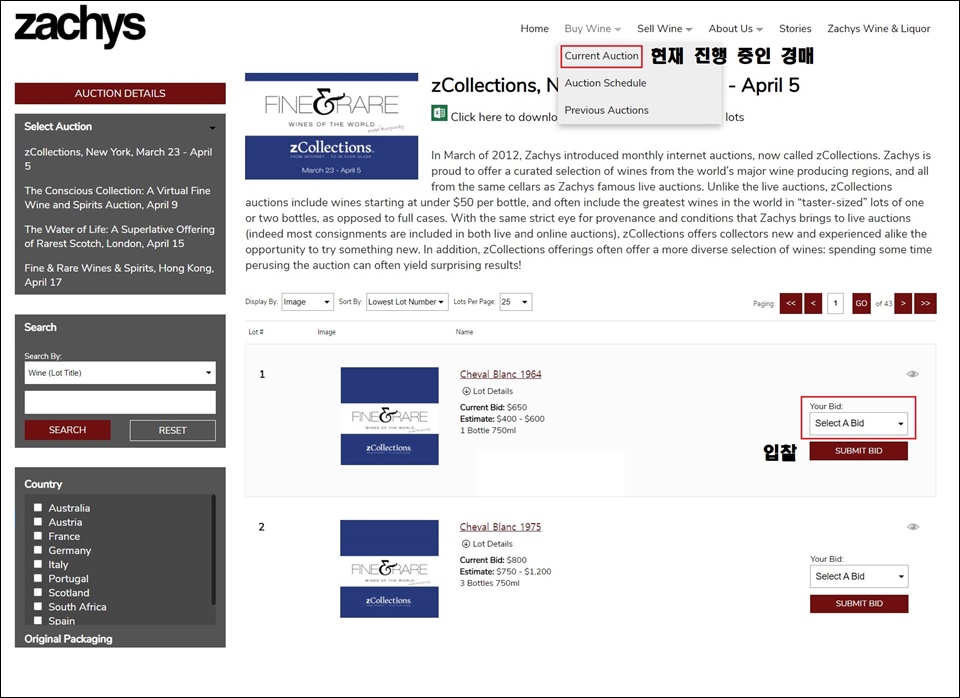Open the Sell Wine menu
This screenshot has height=698, width=960.
point(664,29)
